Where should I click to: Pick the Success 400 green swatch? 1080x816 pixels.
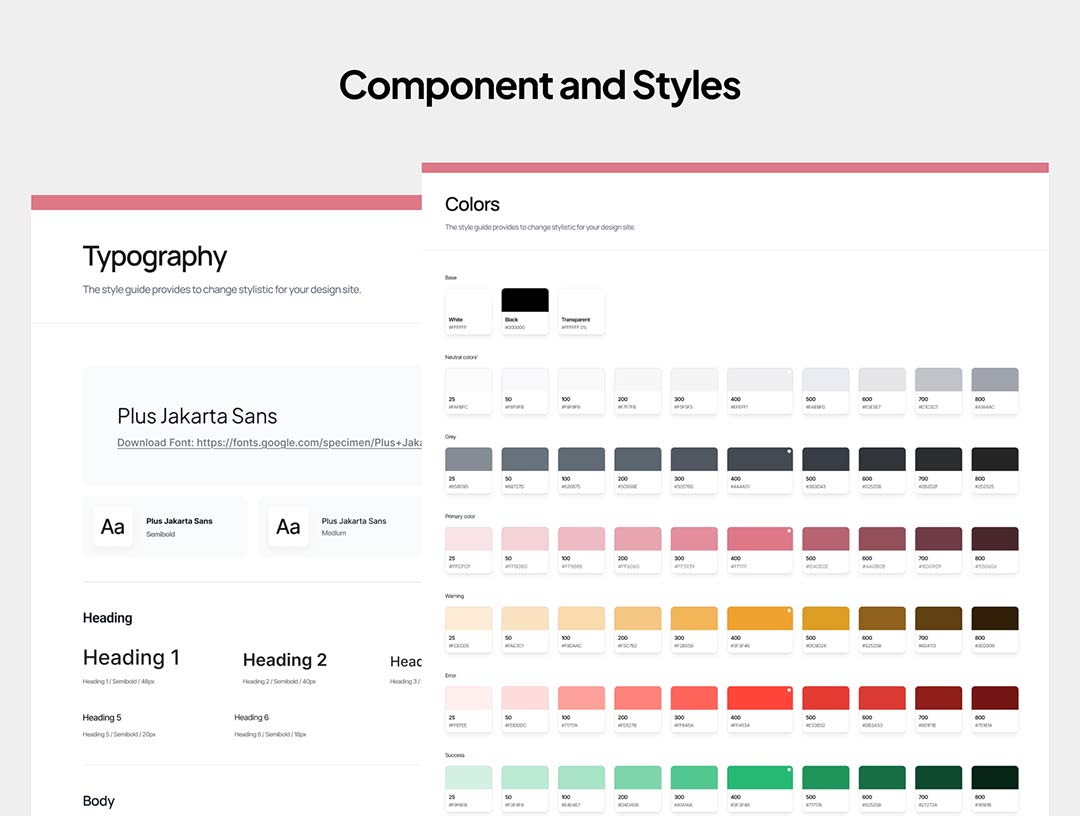760,778
